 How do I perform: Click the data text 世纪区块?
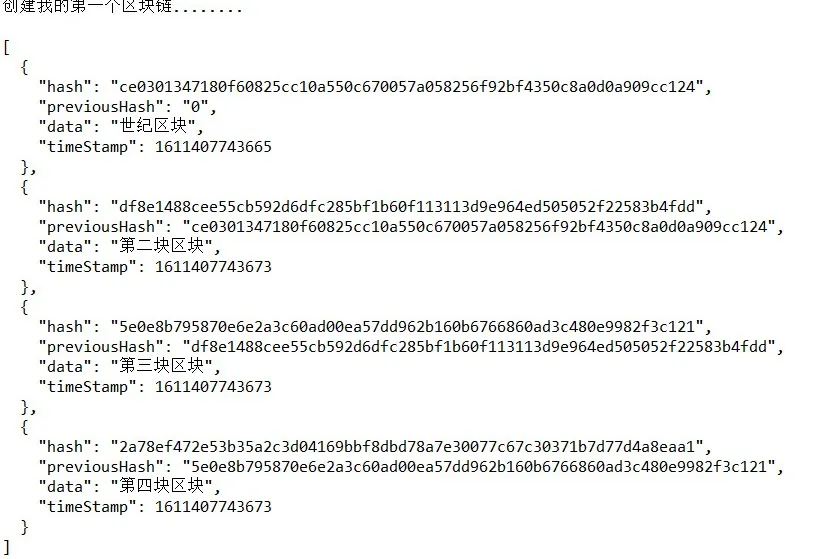[x=153, y=126]
